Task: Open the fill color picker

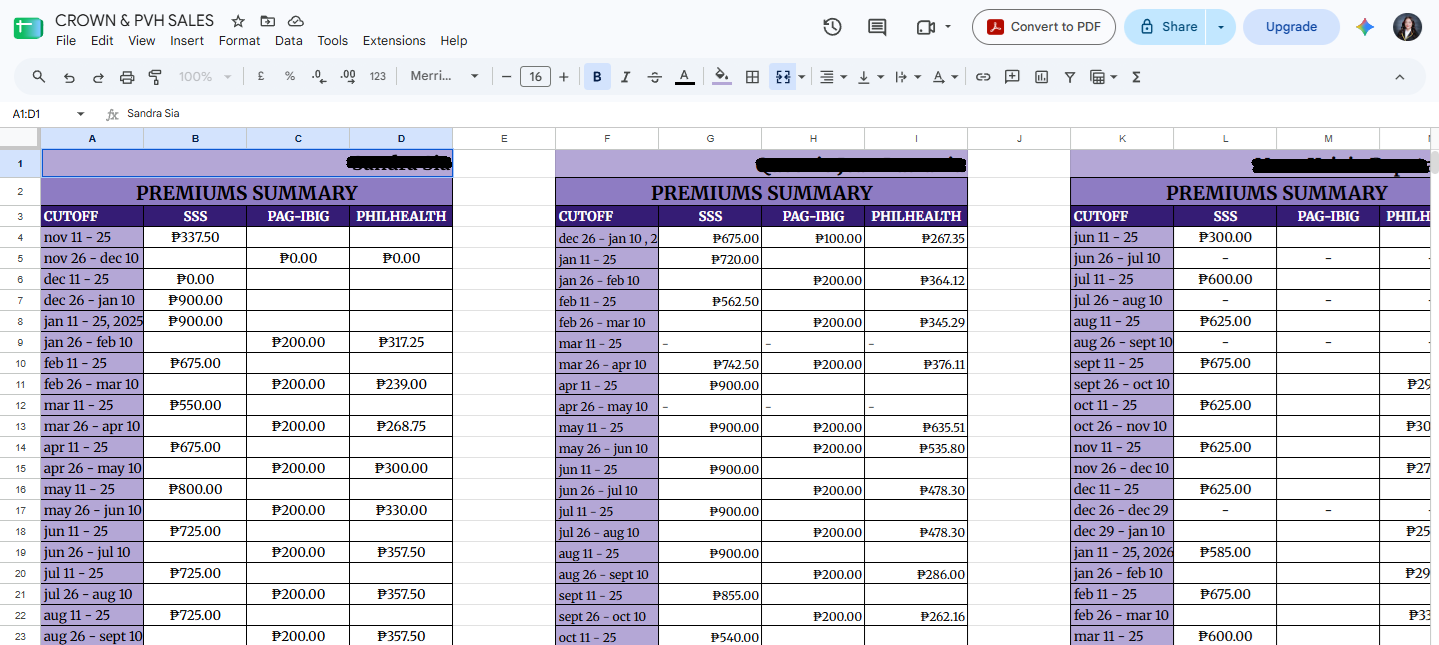Action: click(x=722, y=77)
